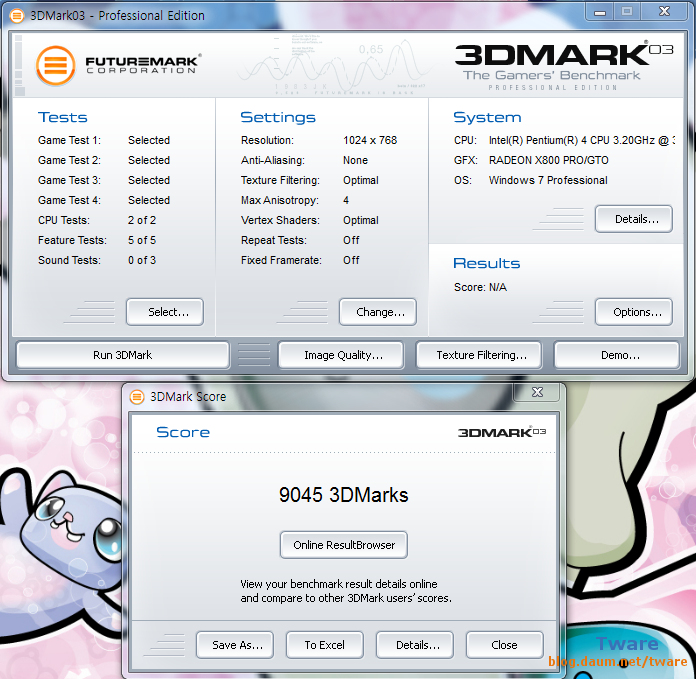Image resolution: width=696 pixels, height=679 pixels.
Task: Click the Close button in the Score dialog
Action: click(x=505, y=645)
